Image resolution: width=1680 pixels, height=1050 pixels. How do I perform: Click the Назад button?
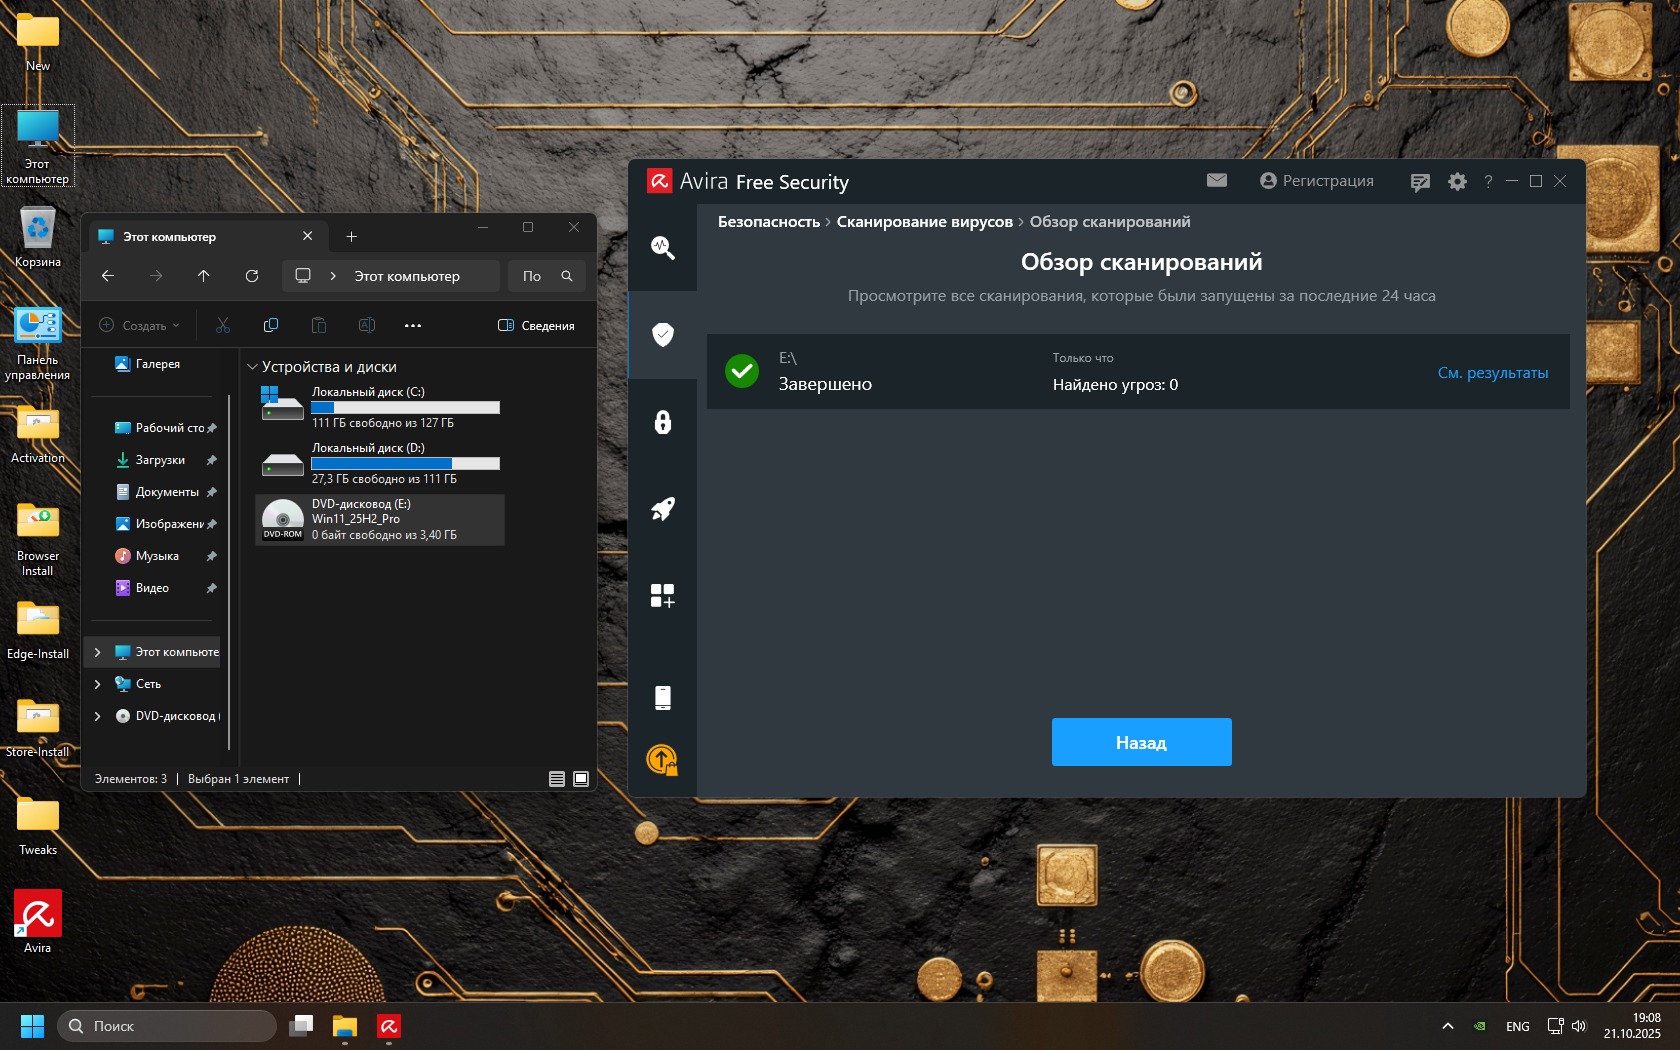1141,742
